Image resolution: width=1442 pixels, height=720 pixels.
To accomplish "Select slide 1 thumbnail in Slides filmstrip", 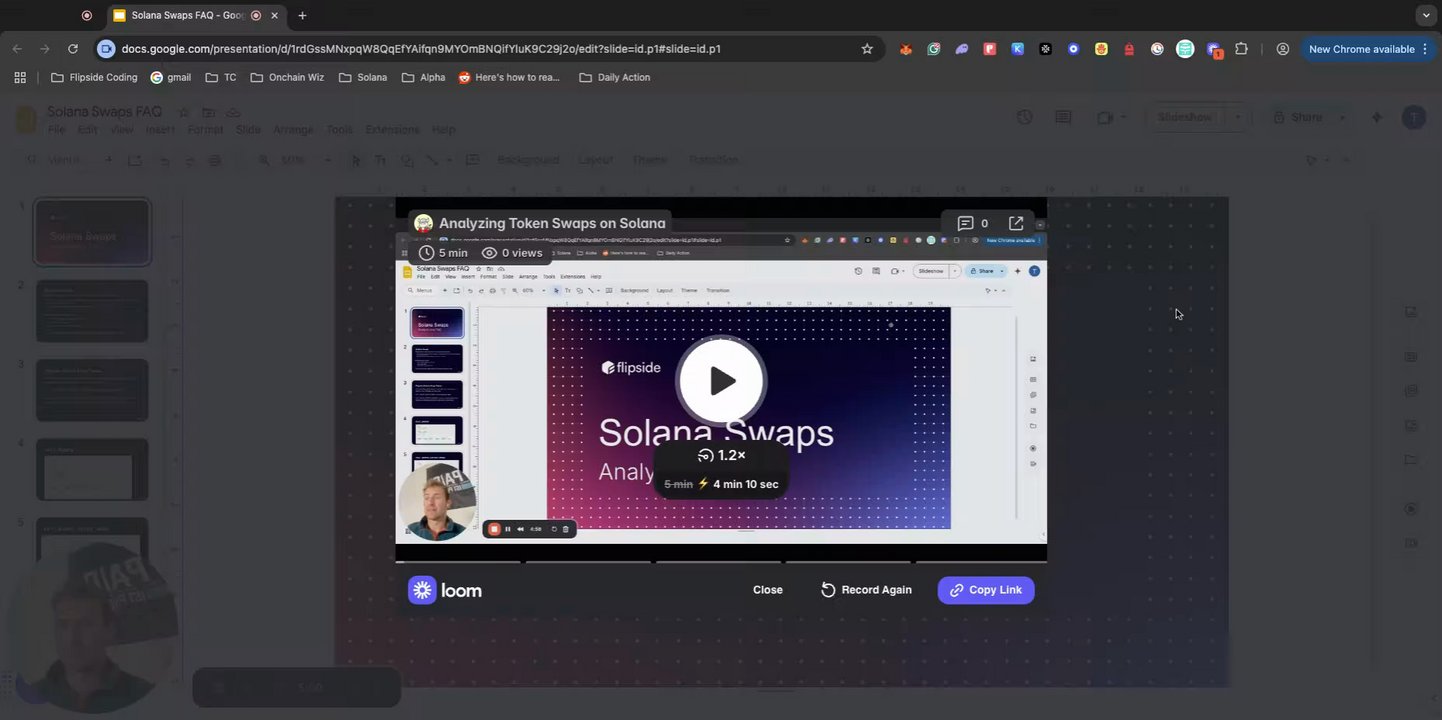I will [92, 232].
